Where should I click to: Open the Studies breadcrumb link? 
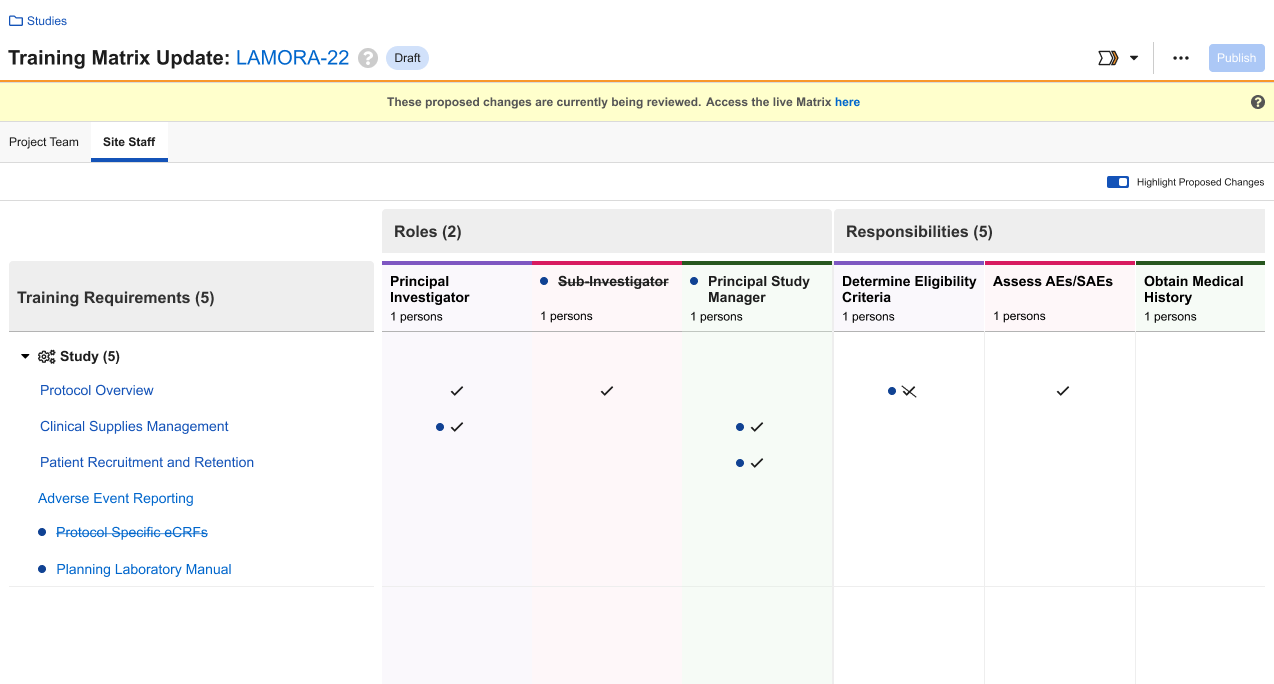tap(47, 21)
